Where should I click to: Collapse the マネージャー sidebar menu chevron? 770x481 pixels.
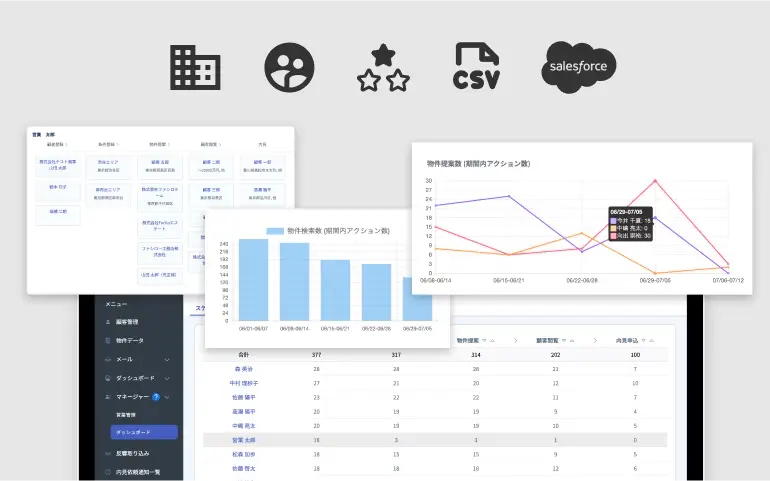pos(167,397)
